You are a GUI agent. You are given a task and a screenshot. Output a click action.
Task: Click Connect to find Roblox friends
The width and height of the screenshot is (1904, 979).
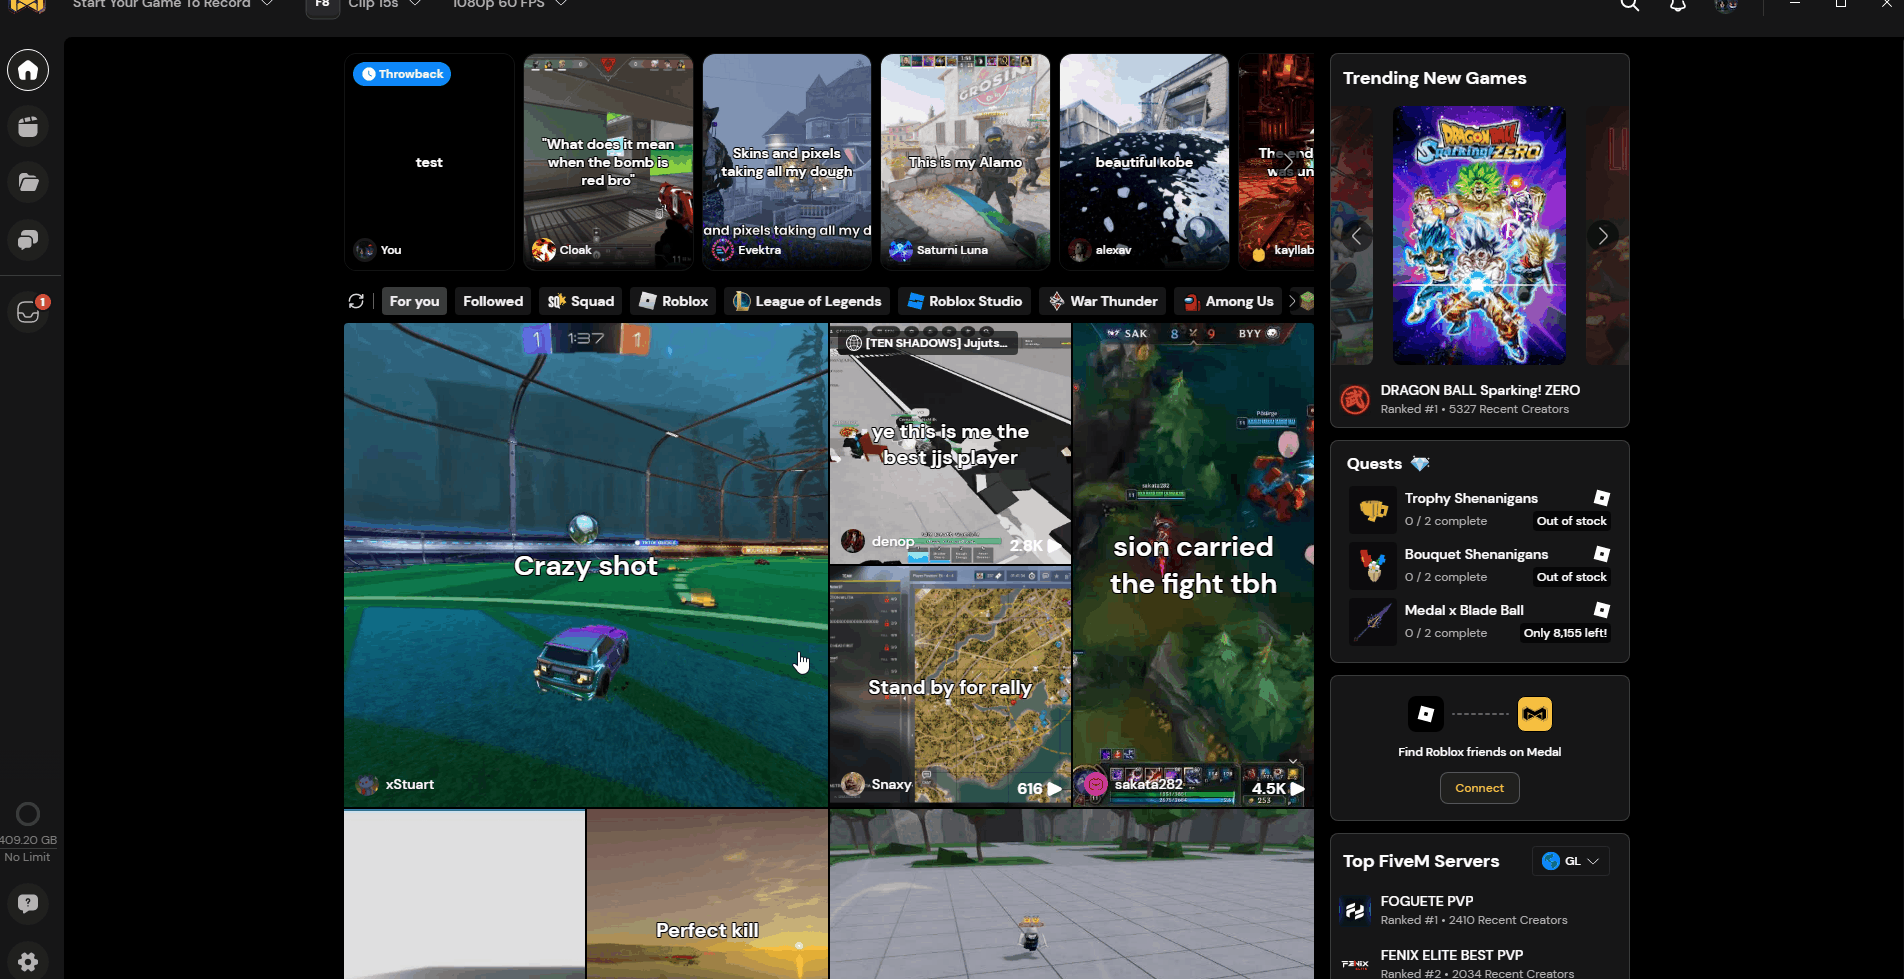coord(1479,788)
